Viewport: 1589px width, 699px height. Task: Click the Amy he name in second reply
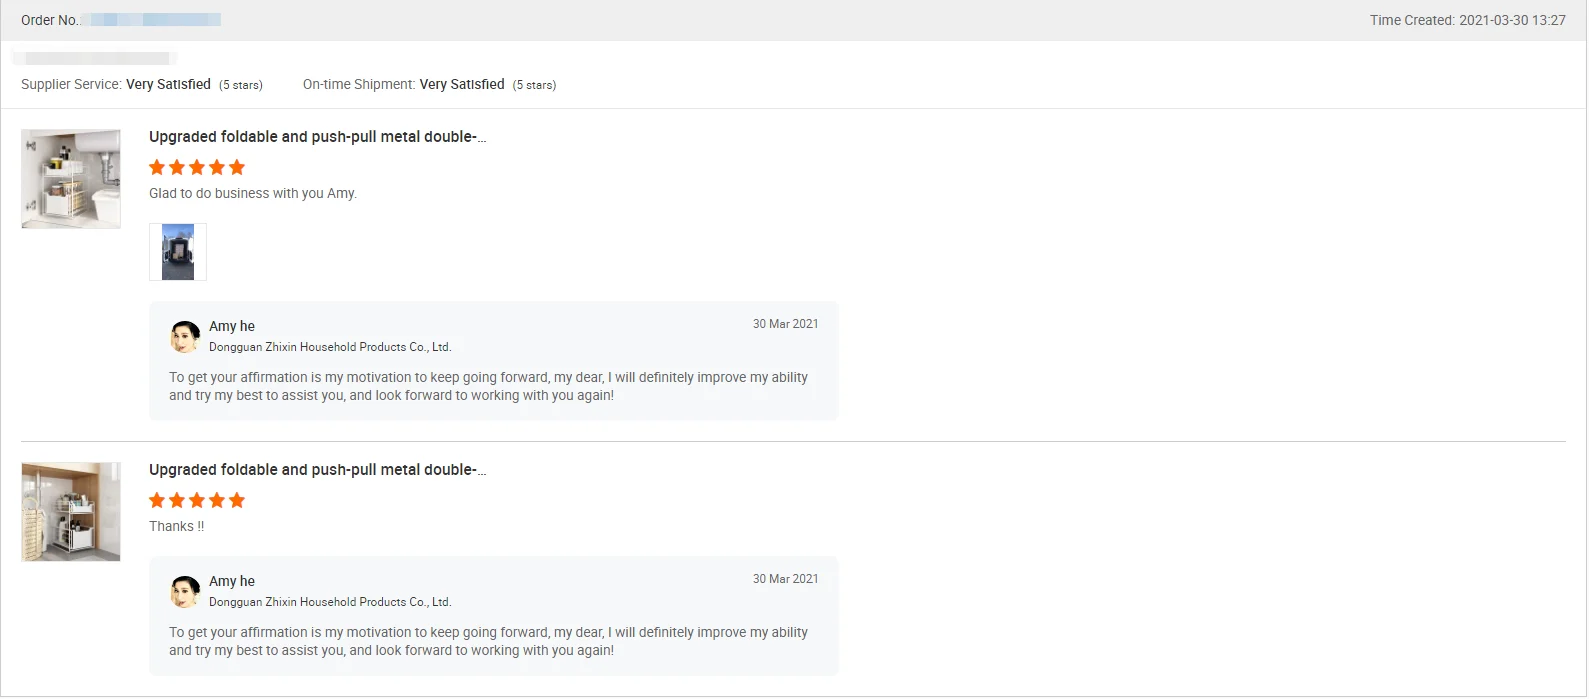tap(232, 581)
